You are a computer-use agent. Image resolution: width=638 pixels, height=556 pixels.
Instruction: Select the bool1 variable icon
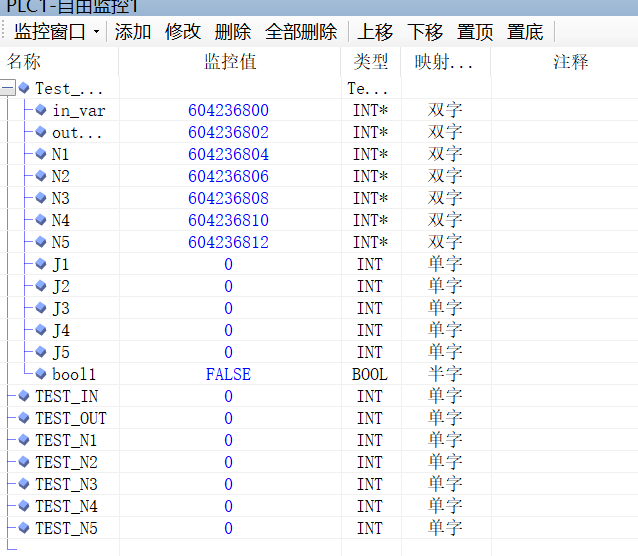[x=41, y=374]
